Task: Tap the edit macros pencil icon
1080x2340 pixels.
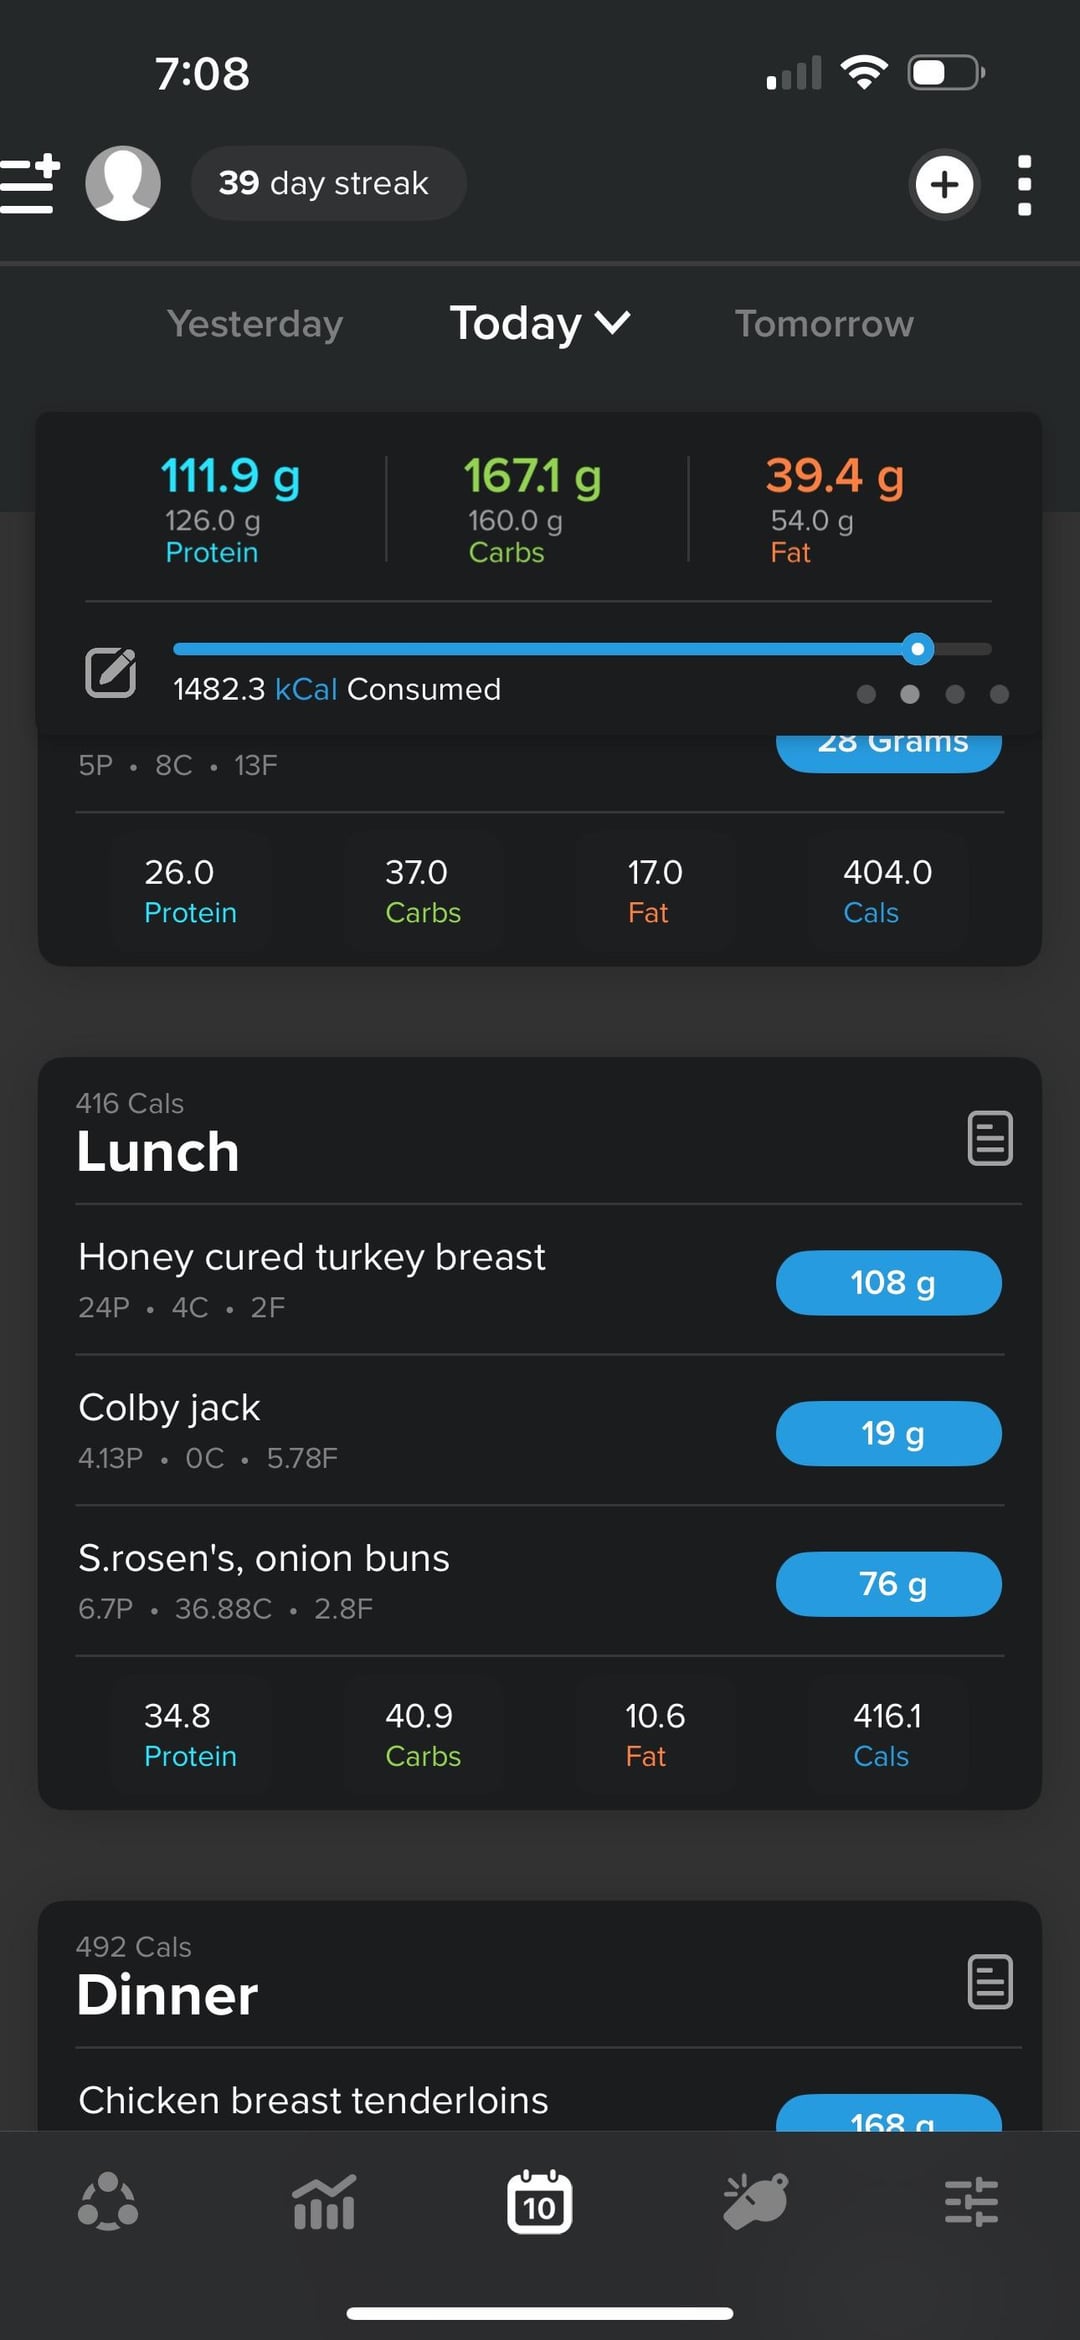Action: point(110,672)
